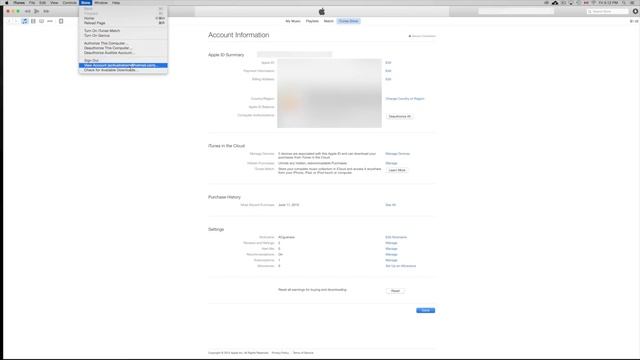This screenshot has height=360, width=640.
Task: Select the TV Shows library icon
Action: click(x=42, y=21)
